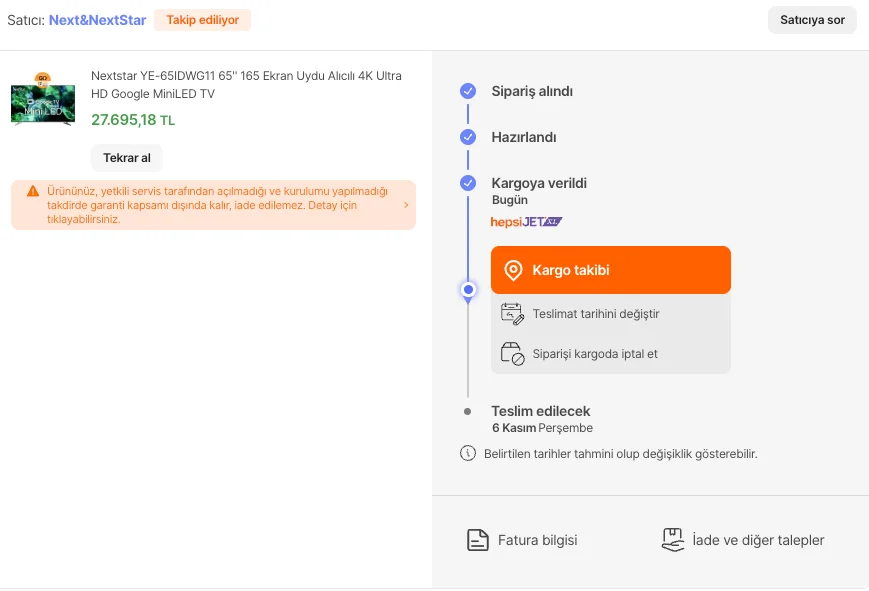
Task: Click the Sipariş alındı checkmark step
Action: pyautogui.click(x=468, y=91)
